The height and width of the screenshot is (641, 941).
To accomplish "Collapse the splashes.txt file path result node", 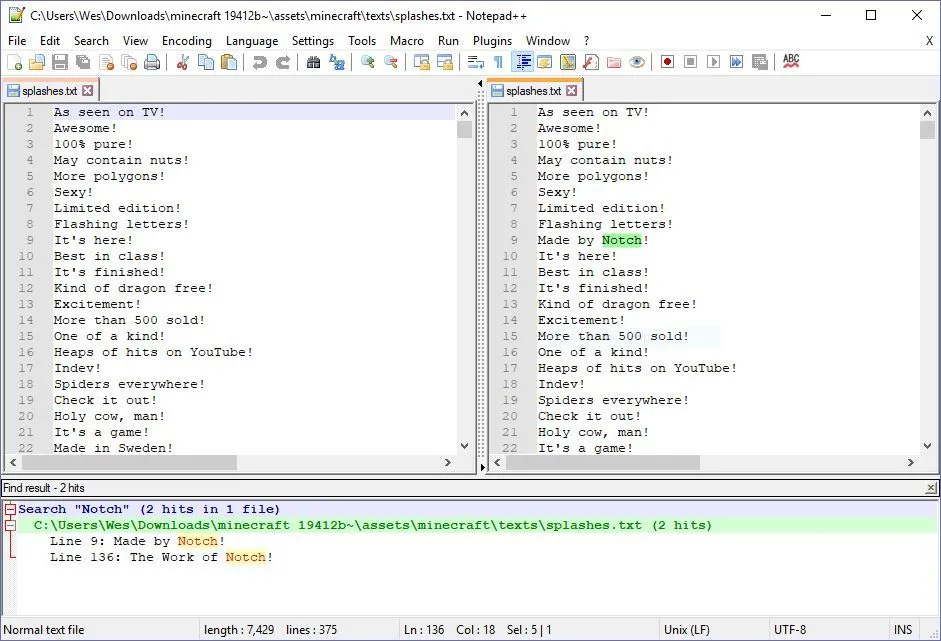I will pyautogui.click(x=10, y=526).
